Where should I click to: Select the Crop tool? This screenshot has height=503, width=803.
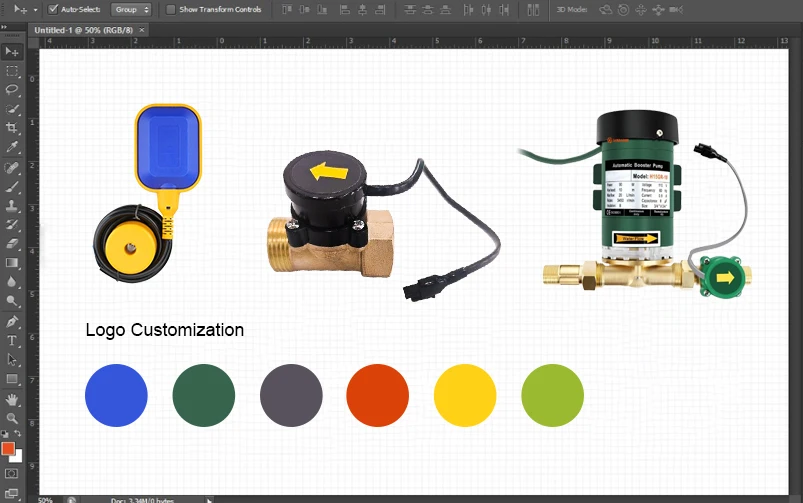[12, 128]
